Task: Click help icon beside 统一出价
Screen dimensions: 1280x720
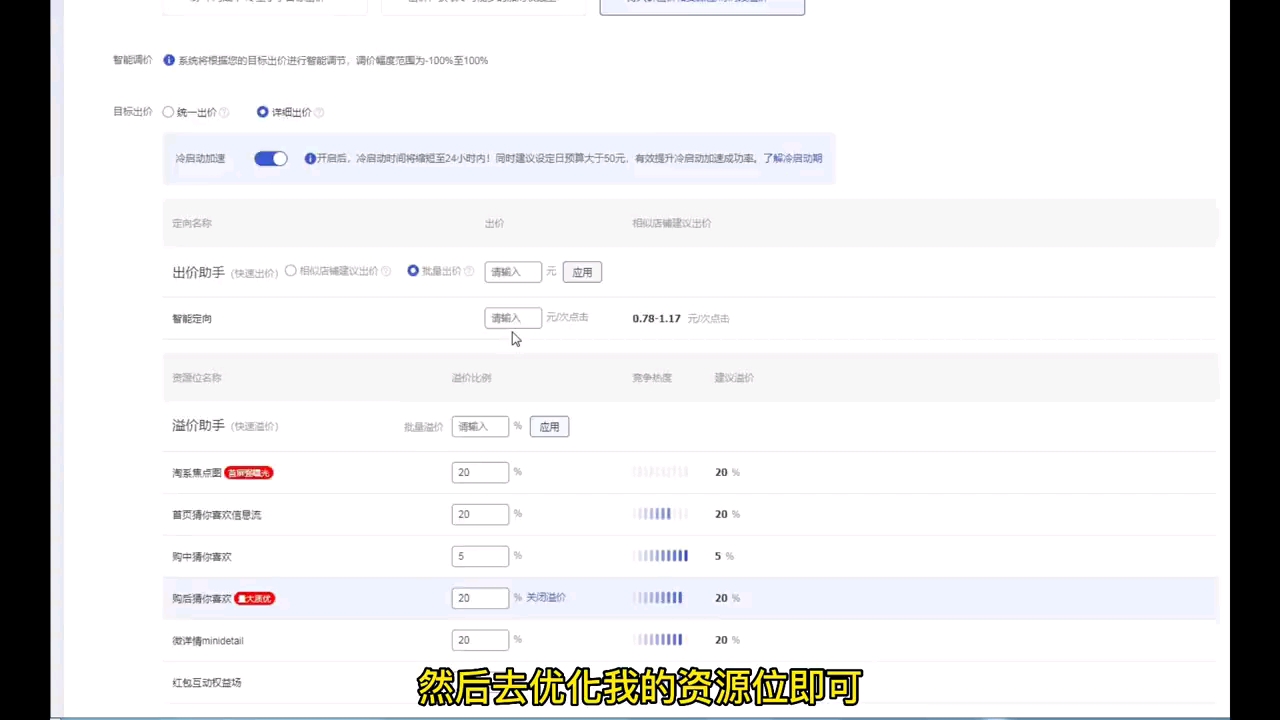Action: coord(224,113)
